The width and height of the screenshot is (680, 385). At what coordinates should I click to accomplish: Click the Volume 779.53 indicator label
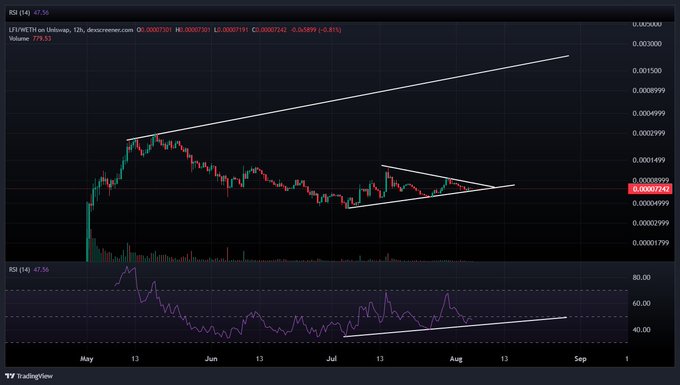coord(30,39)
